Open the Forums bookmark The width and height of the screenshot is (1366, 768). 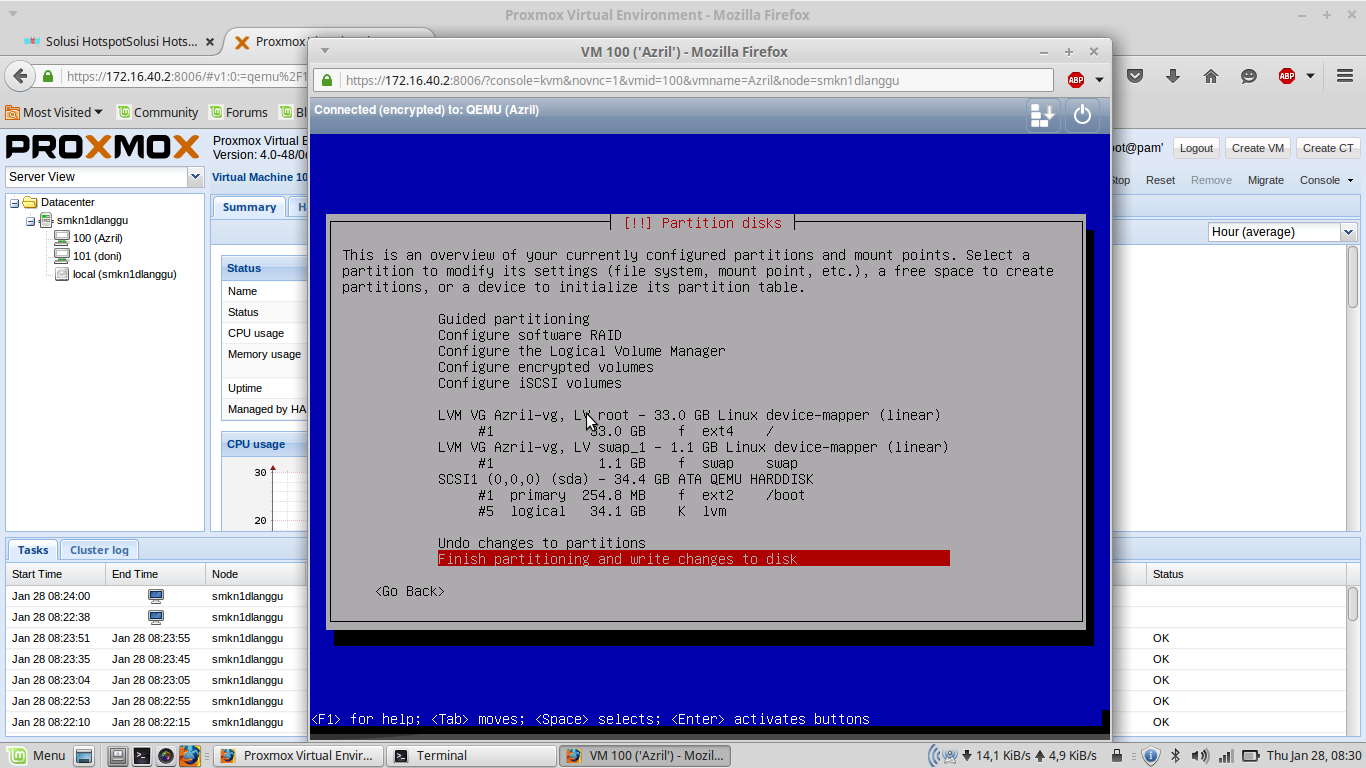[x=238, y=113]
